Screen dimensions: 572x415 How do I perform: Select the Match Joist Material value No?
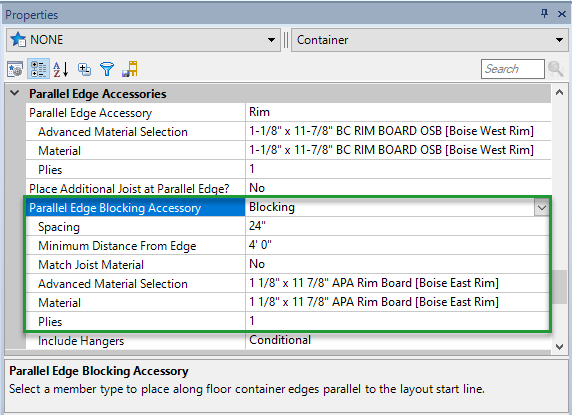pyautogui.click(x=257, y=264)
